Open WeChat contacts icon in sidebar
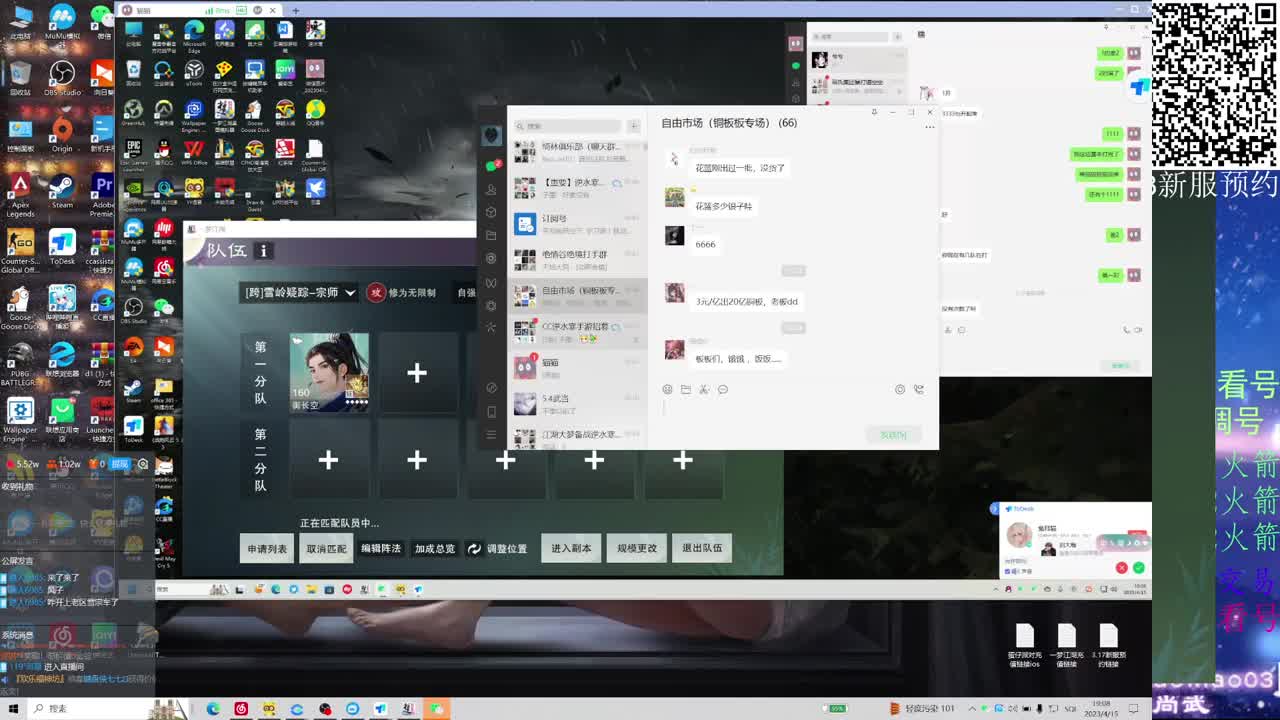The image size is (1280, 720). click(x=491, y=189)
